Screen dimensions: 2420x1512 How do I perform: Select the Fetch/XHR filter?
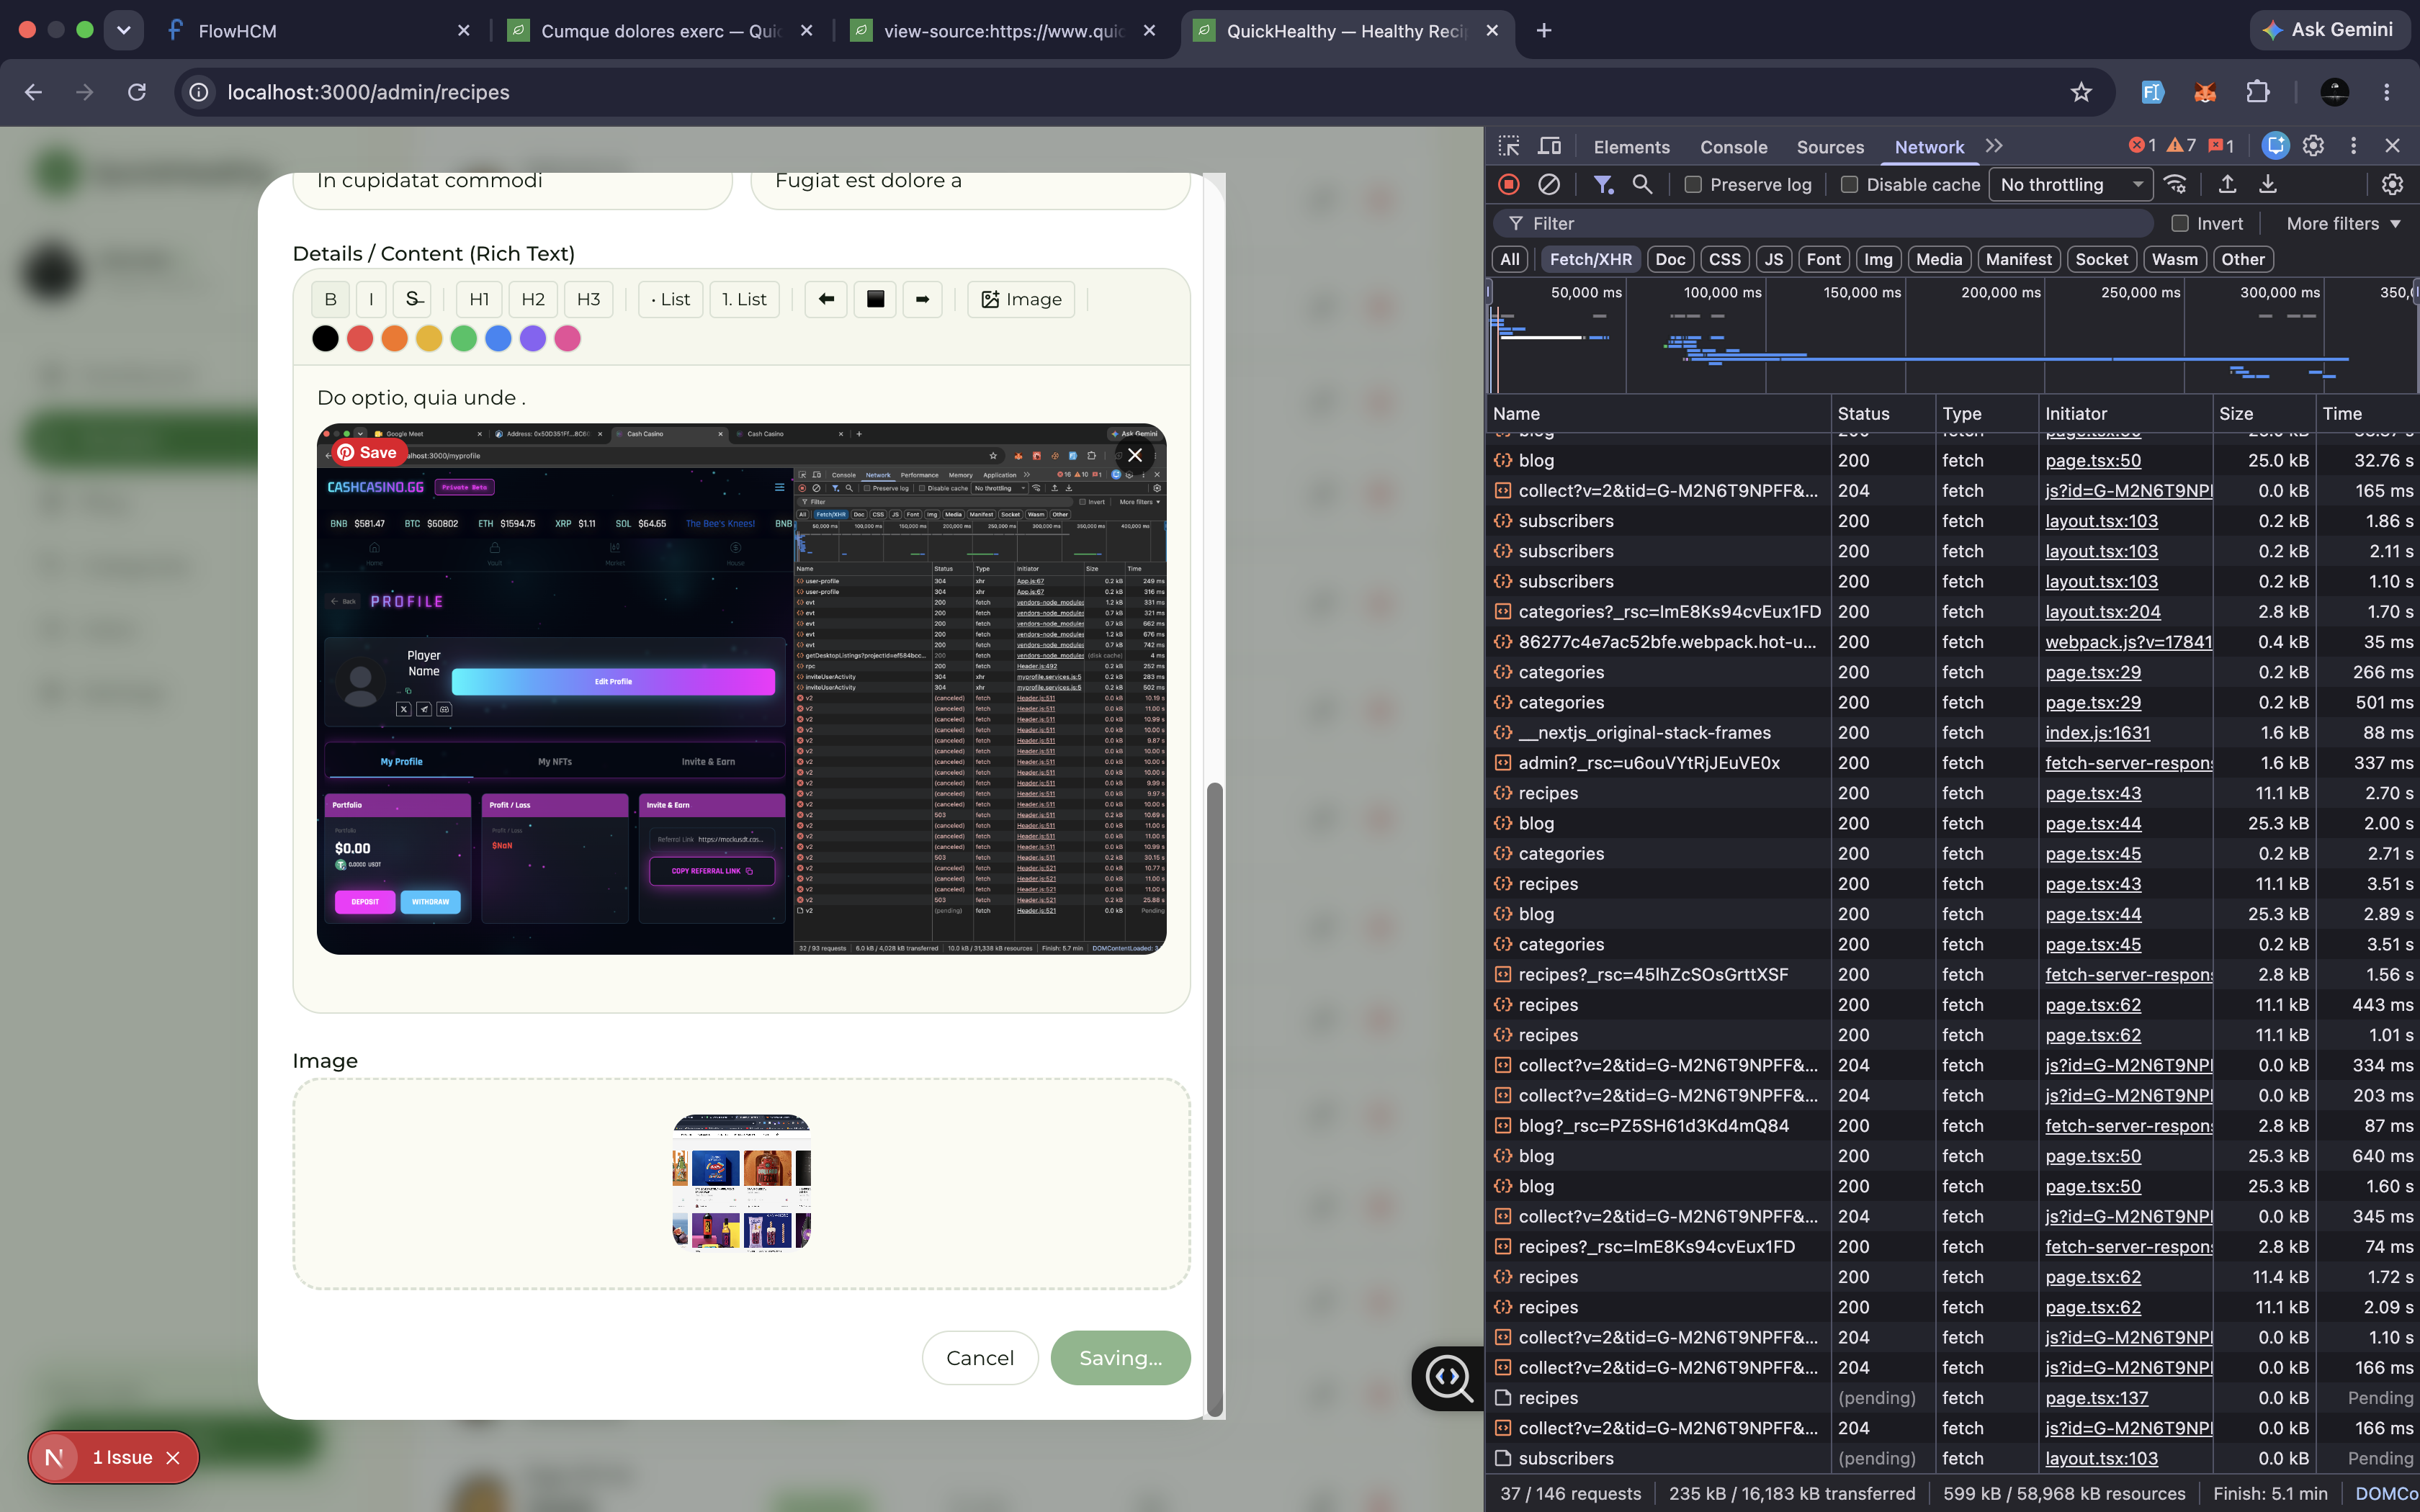pos(1590,259)
